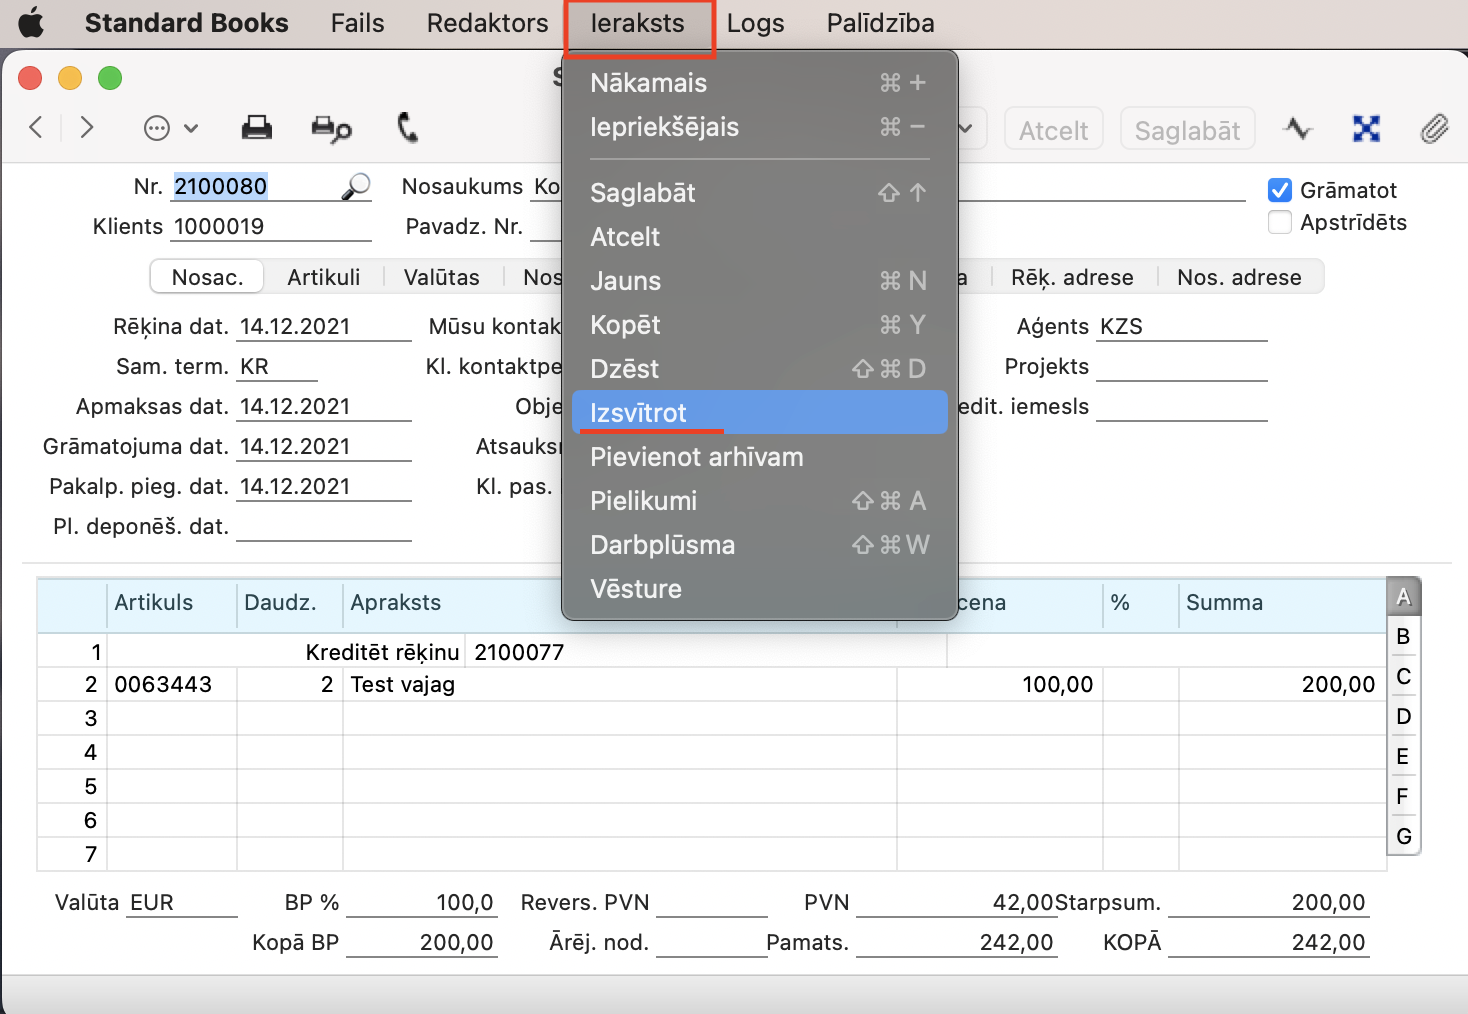Image resolution: width=1468 pixels, height=1014 pixels.
Task: Enable the Apstrīdēts checkbox
Action: pos(1279,222)
